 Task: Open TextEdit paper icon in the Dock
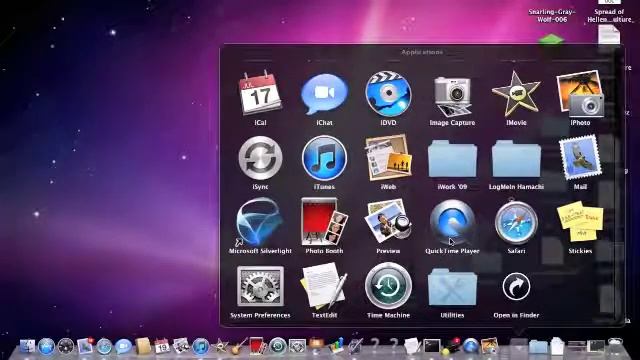click(412, 346)
